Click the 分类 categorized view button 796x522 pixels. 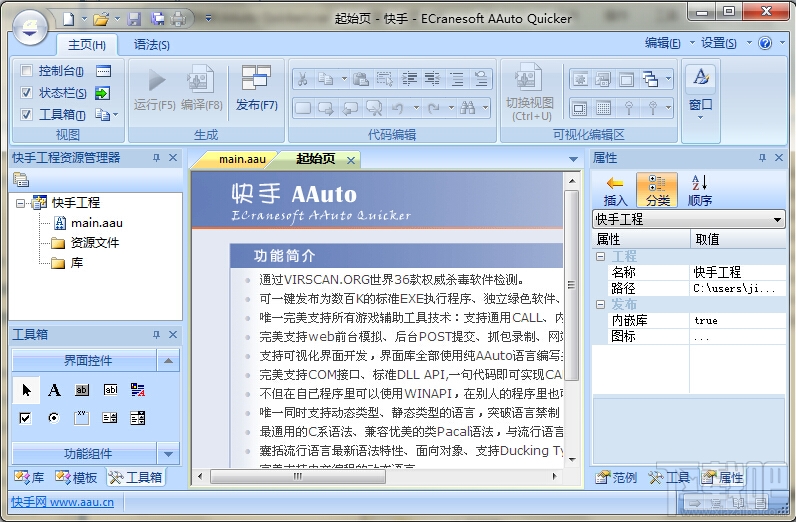[x=657, y=190]
